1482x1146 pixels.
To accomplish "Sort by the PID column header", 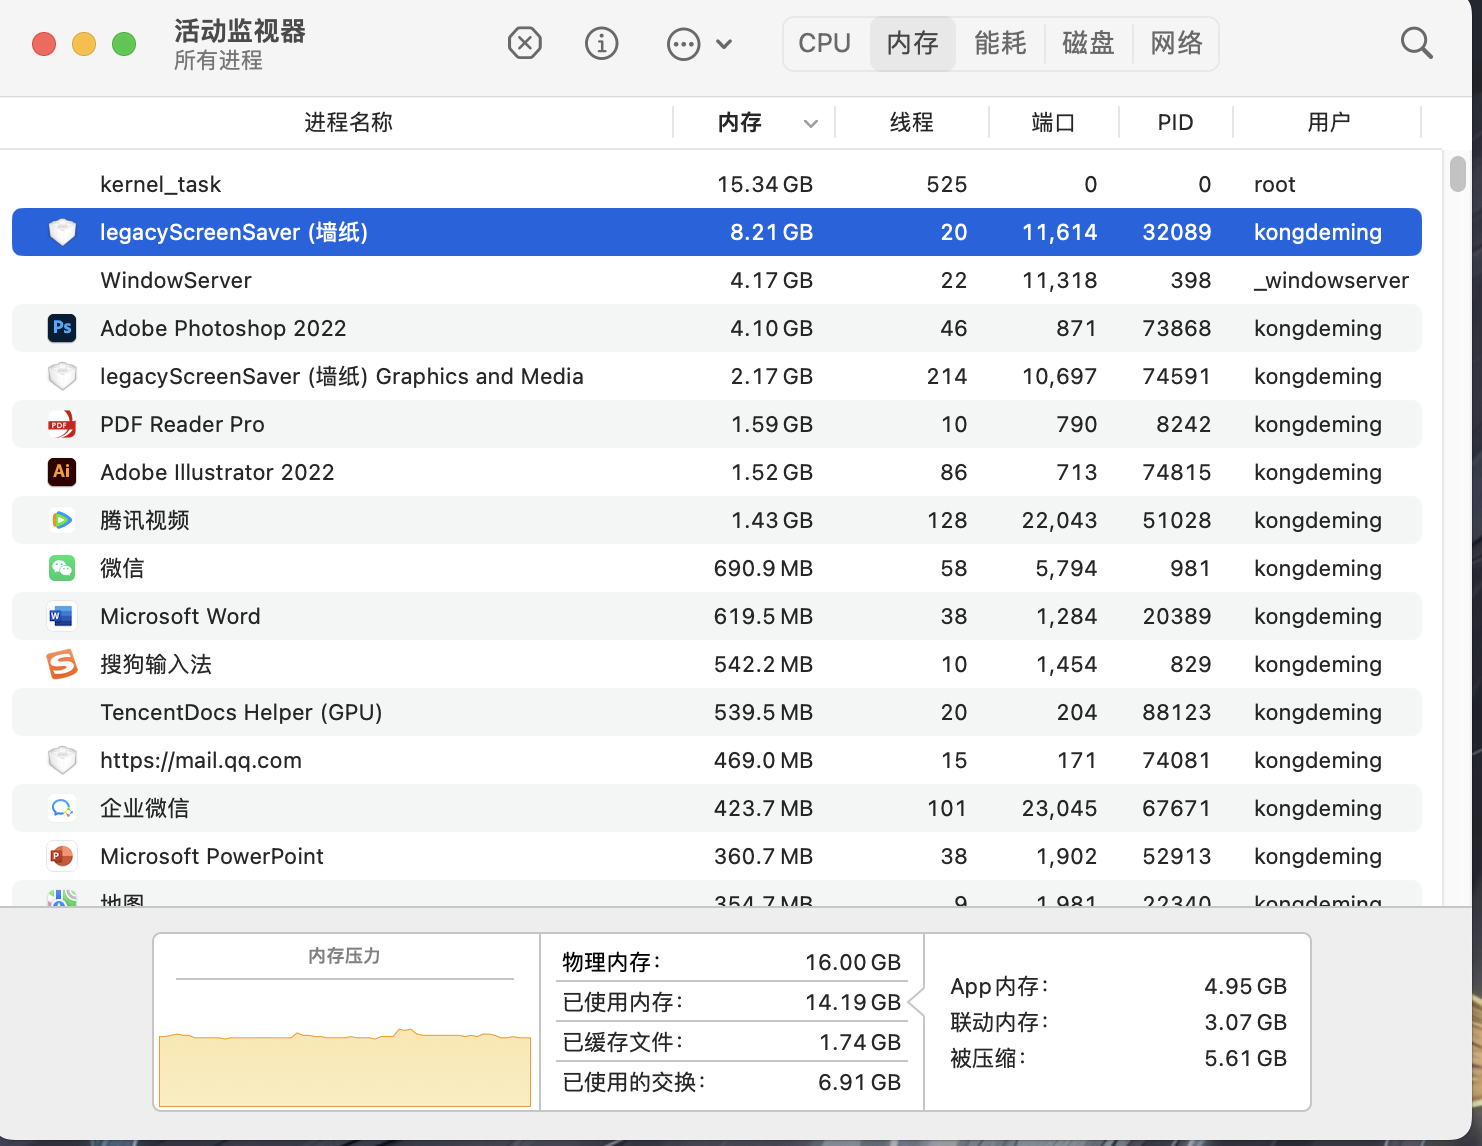I will [1175, 123].
